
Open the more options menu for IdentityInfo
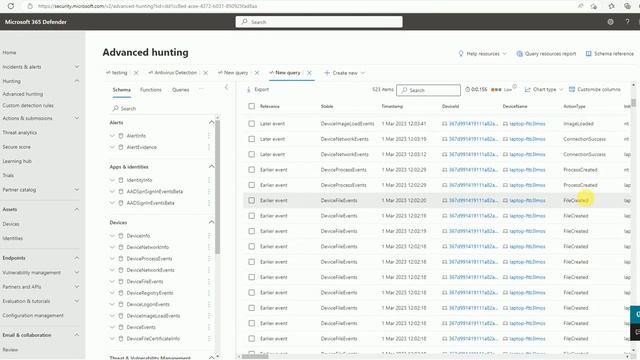pos(209,180)
